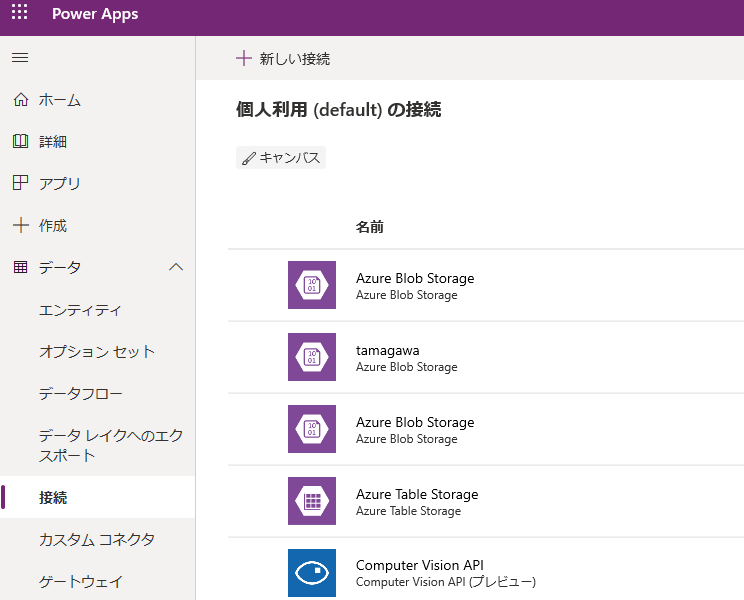
Task: Click the キャンバス filter tag
Action: pos(281,157)
